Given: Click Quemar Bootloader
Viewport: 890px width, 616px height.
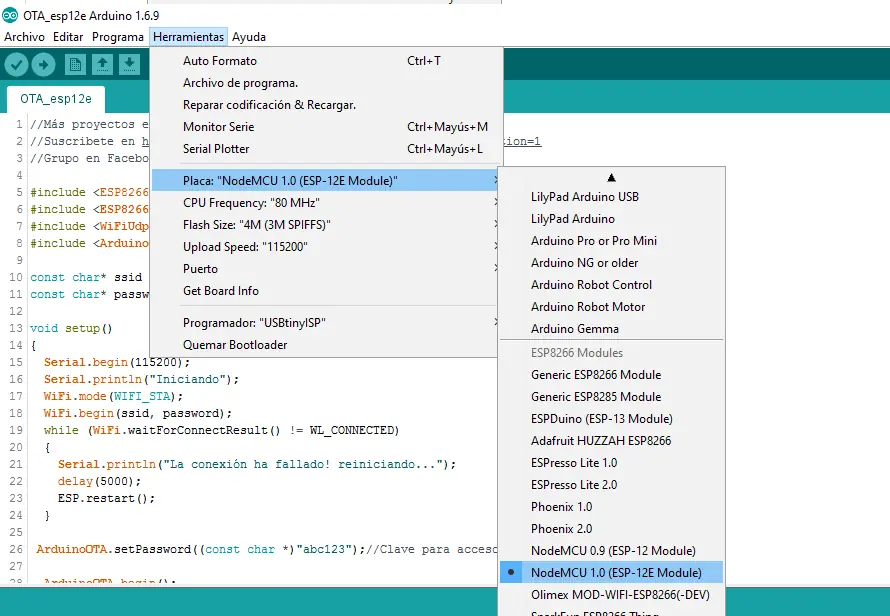Looking at the screenshot, I should (x=324, y=345).
